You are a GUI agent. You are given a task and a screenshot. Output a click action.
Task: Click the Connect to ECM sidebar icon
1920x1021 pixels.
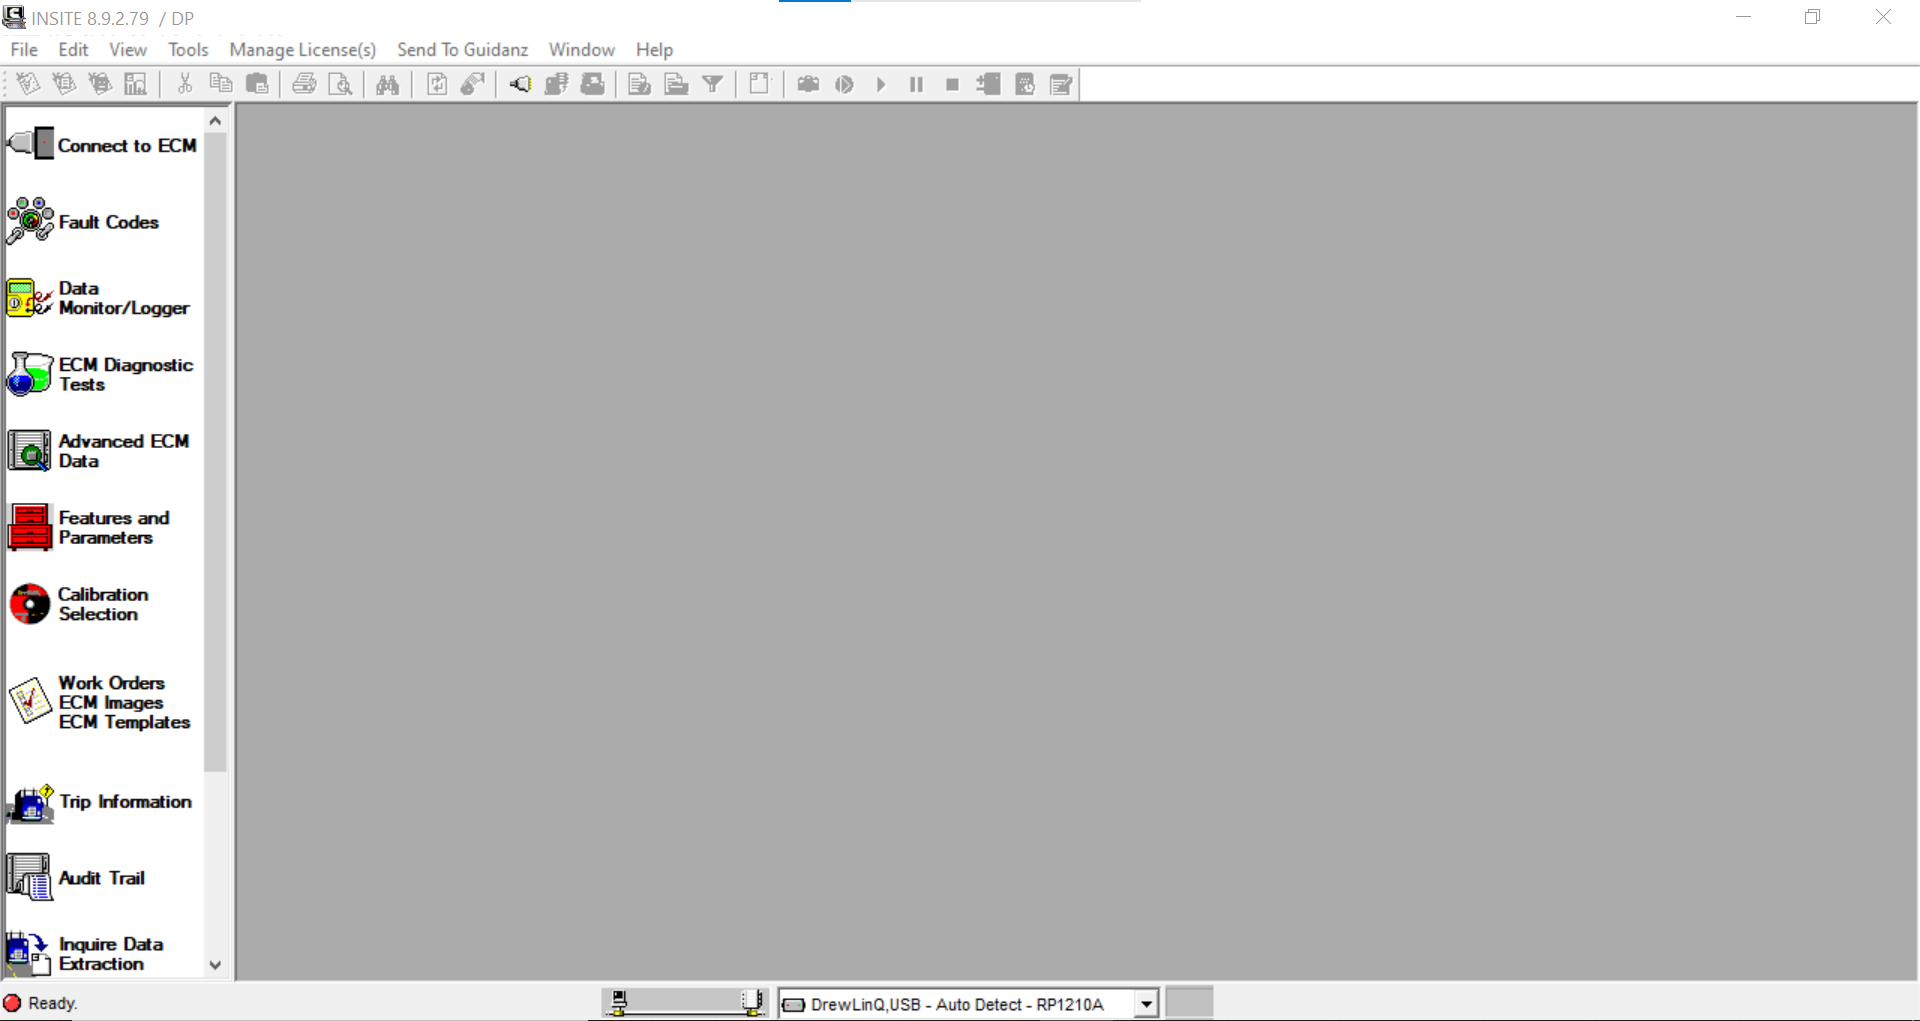31,144
